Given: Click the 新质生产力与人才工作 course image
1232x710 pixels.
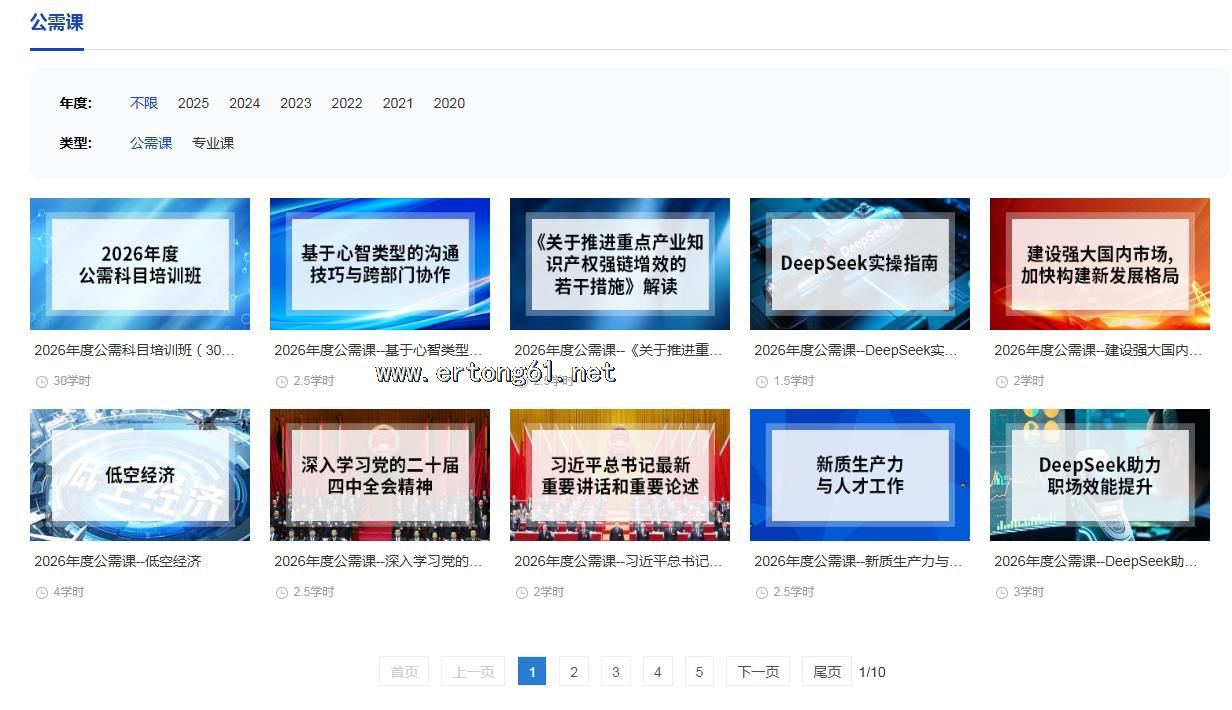Looking at the screenshot, I should tap(860, 475).
